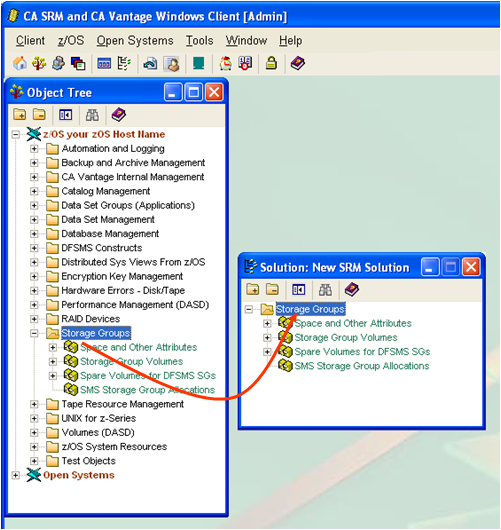Select the Catalog Management folder
This screenshot has width=501, height=530.
(105, 191)
